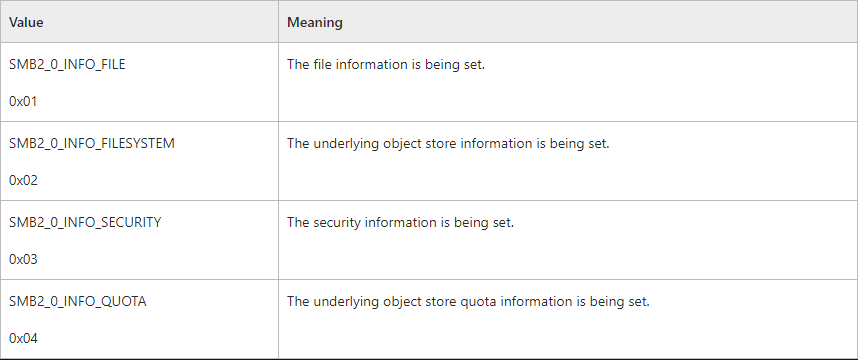Click the 0x03 value
This screenshot has height=360, width=858.
point(24,259)
